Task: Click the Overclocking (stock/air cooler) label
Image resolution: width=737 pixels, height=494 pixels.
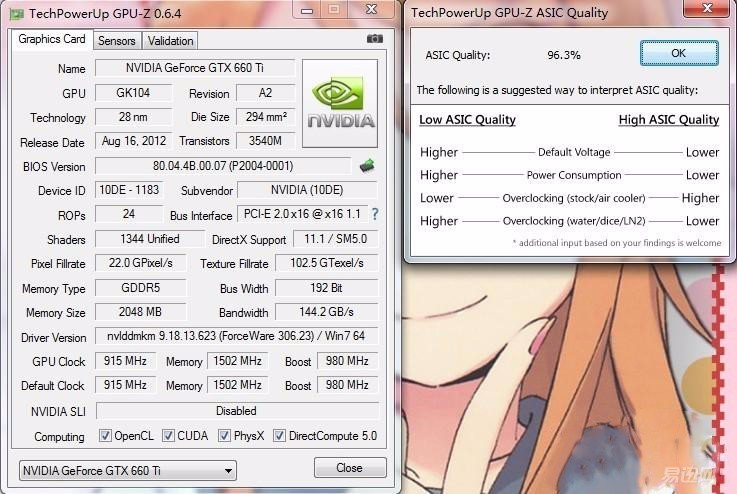Action: (x=574, y=198)
